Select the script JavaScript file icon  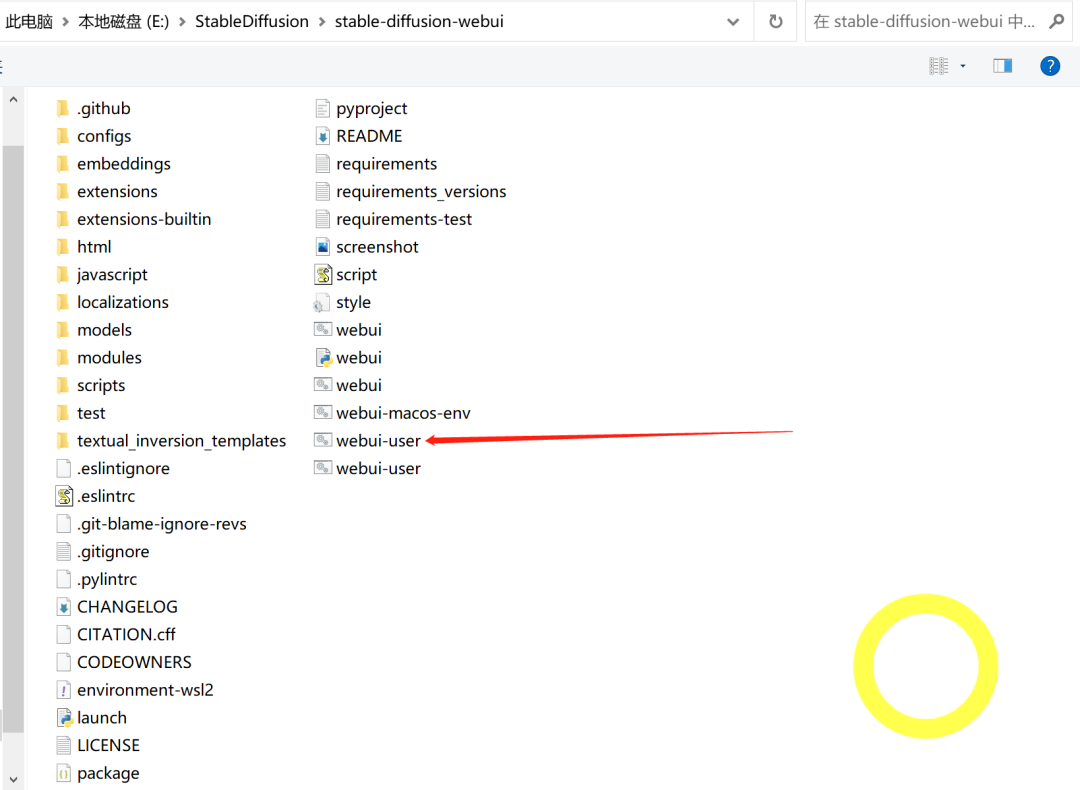click(323, 274)
